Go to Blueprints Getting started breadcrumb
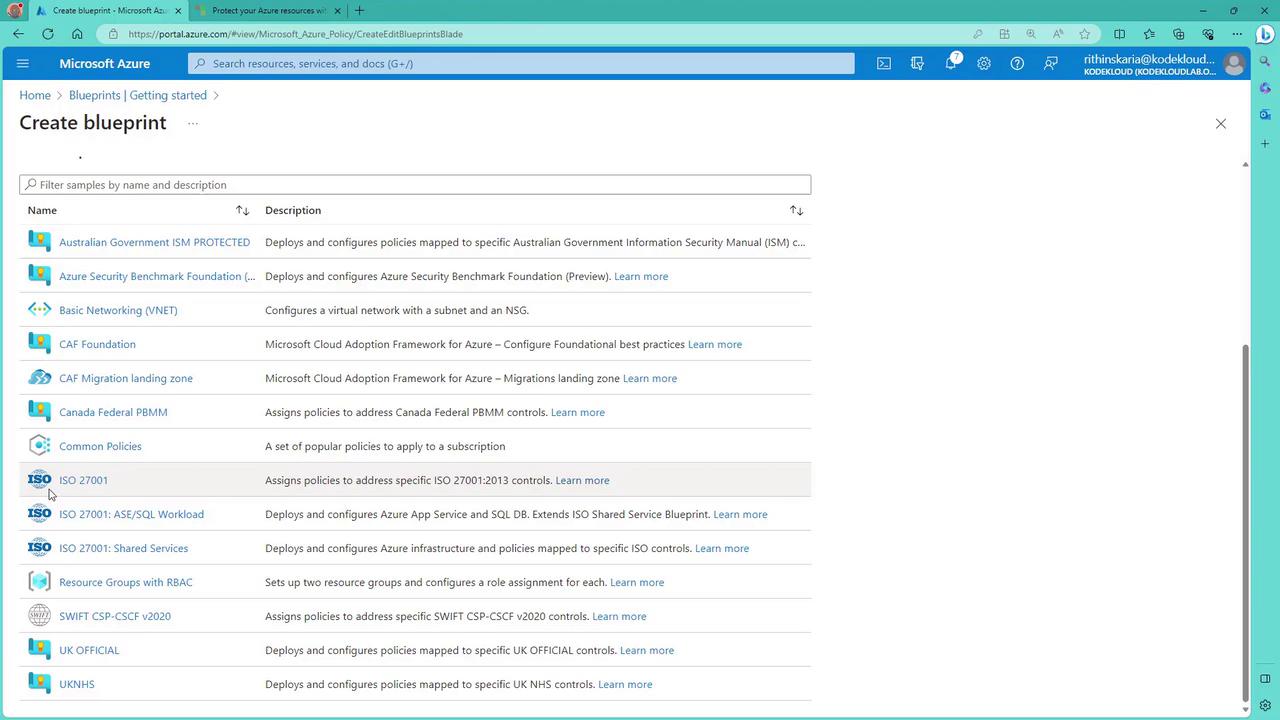 click(x=138, y=95)
